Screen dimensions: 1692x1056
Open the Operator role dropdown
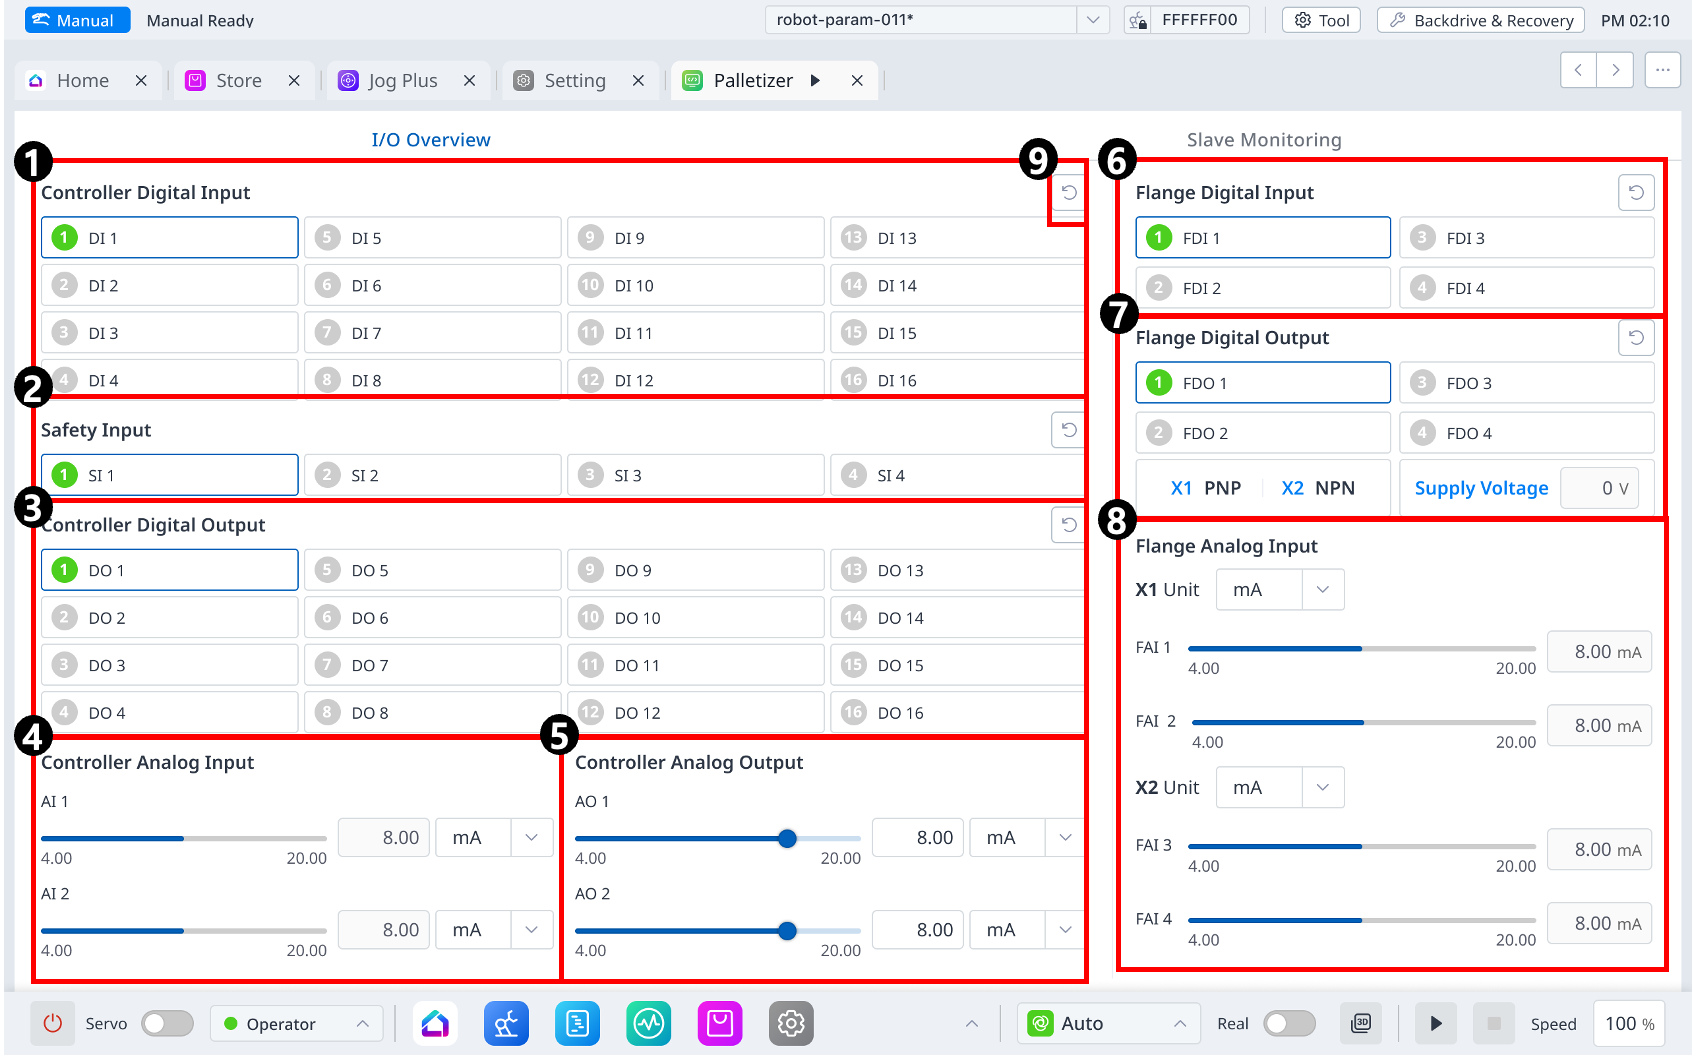click(x=297, y=1023)
